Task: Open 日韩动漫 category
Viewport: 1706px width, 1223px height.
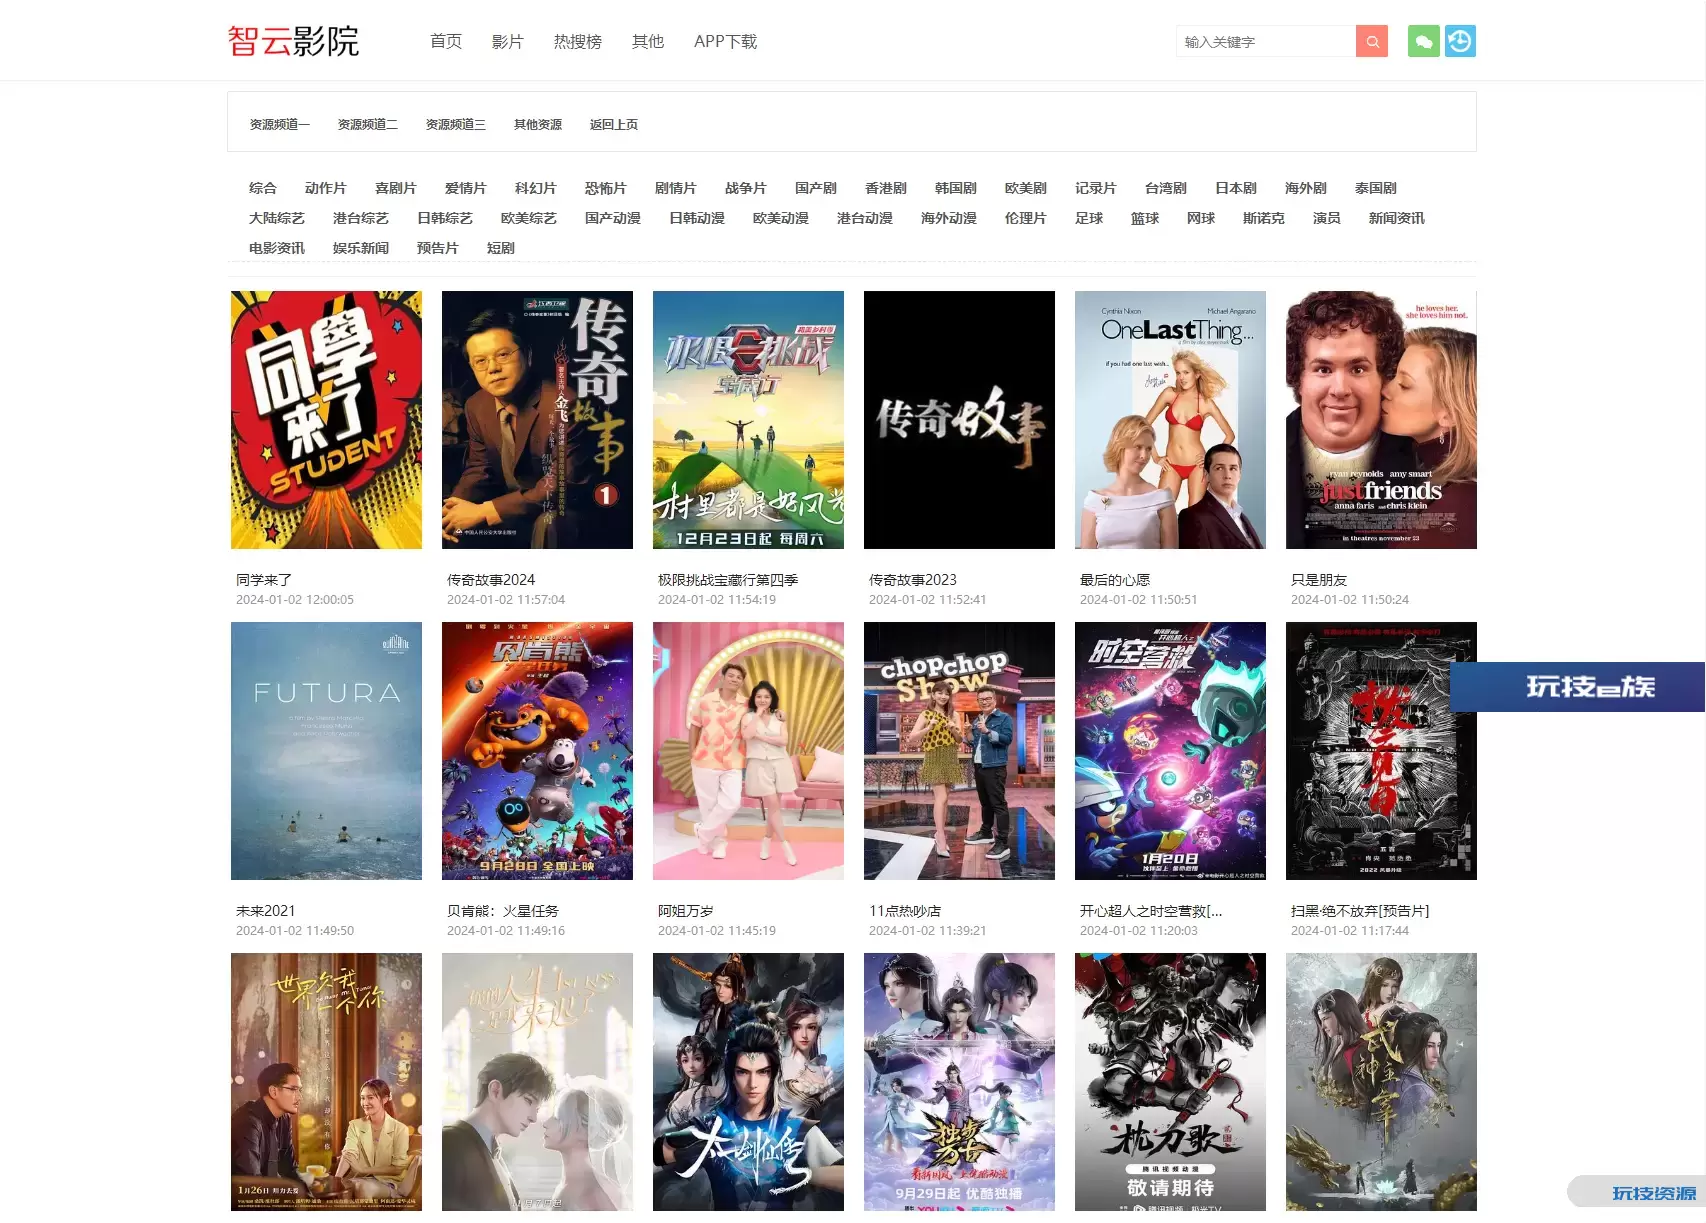Action: [x=697, y=218]
